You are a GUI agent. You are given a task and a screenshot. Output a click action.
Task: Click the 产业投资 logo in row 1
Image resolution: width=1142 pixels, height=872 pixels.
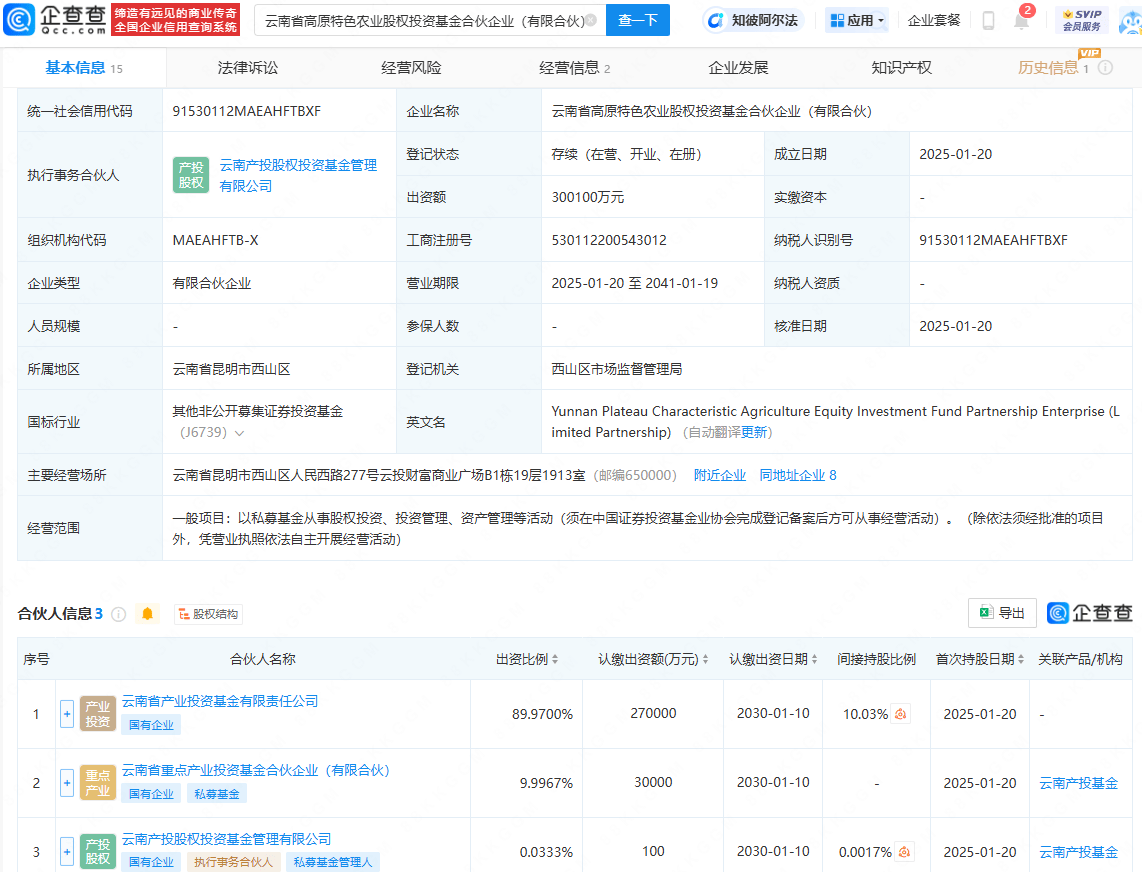click(98, 714)
